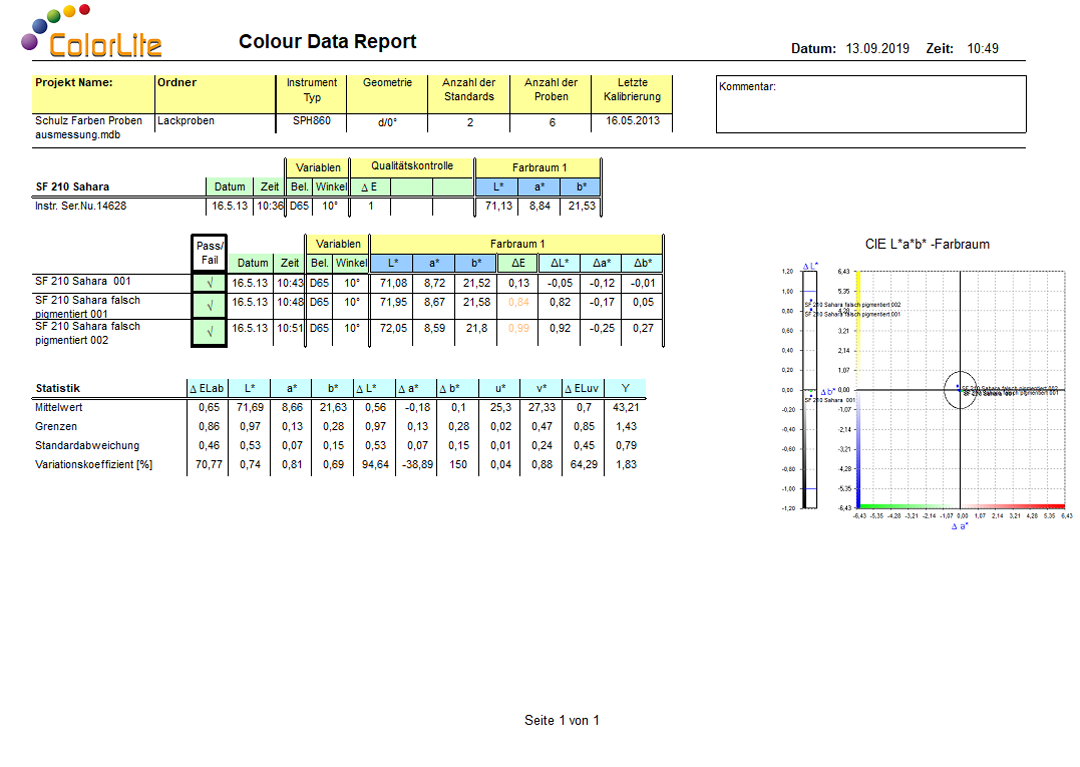Viewport: 1080px width, 767px height.
Task: Click the 'CIE L*a*b* -Farbraum' chart title
Action: 927,244
